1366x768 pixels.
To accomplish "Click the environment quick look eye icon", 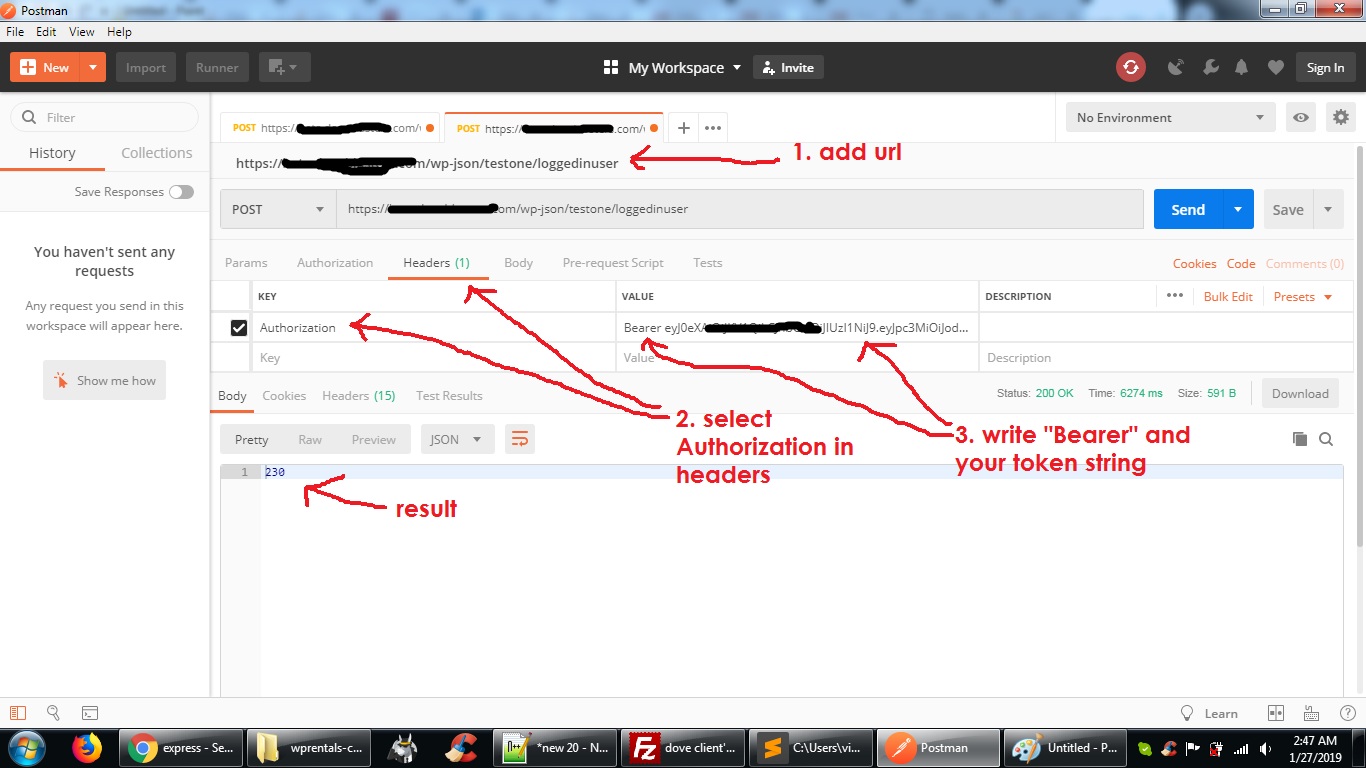I will point(1300,117).
